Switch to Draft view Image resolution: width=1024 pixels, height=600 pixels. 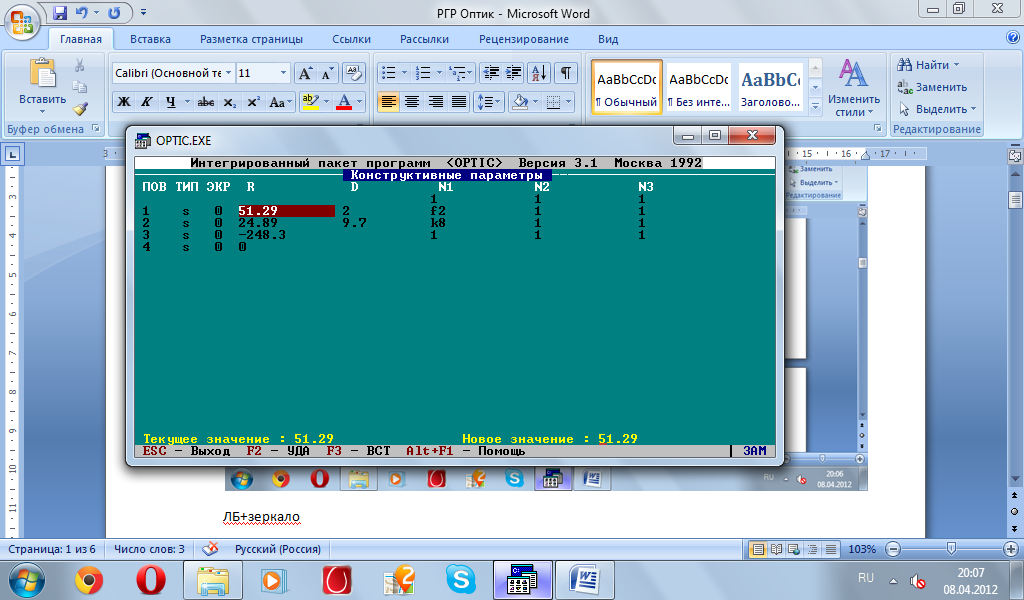[x=831, y=549]
